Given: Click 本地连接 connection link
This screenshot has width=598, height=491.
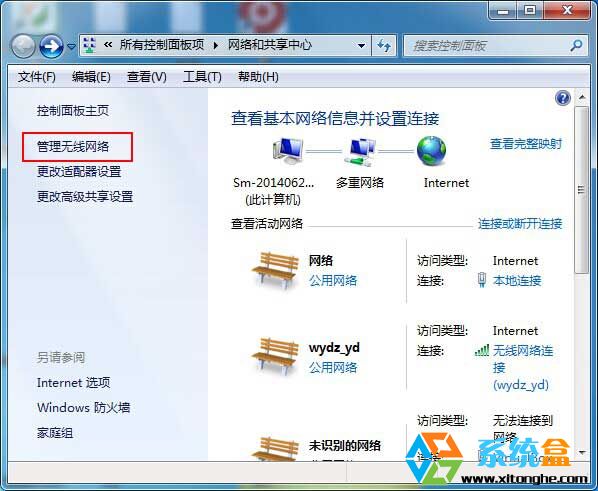Looking at the screenshot, I should (x=517, y=281).
